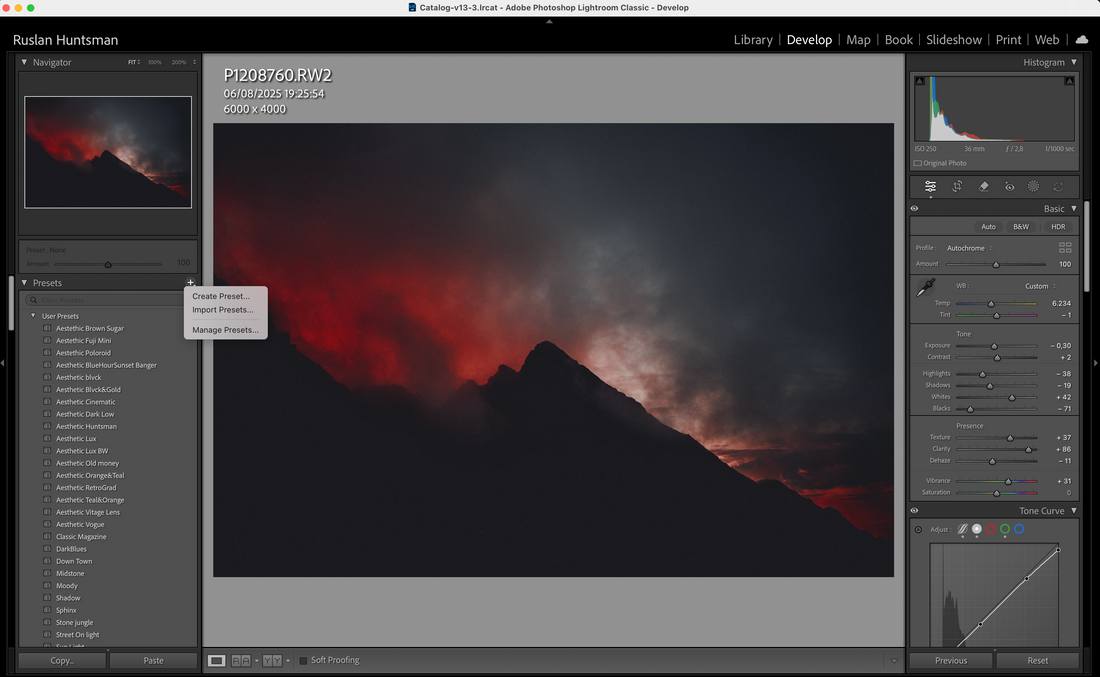Screen dimensions: 1100x677
Task: Toggle the Original Photo checkbox
Action: (x=918, y=163)
